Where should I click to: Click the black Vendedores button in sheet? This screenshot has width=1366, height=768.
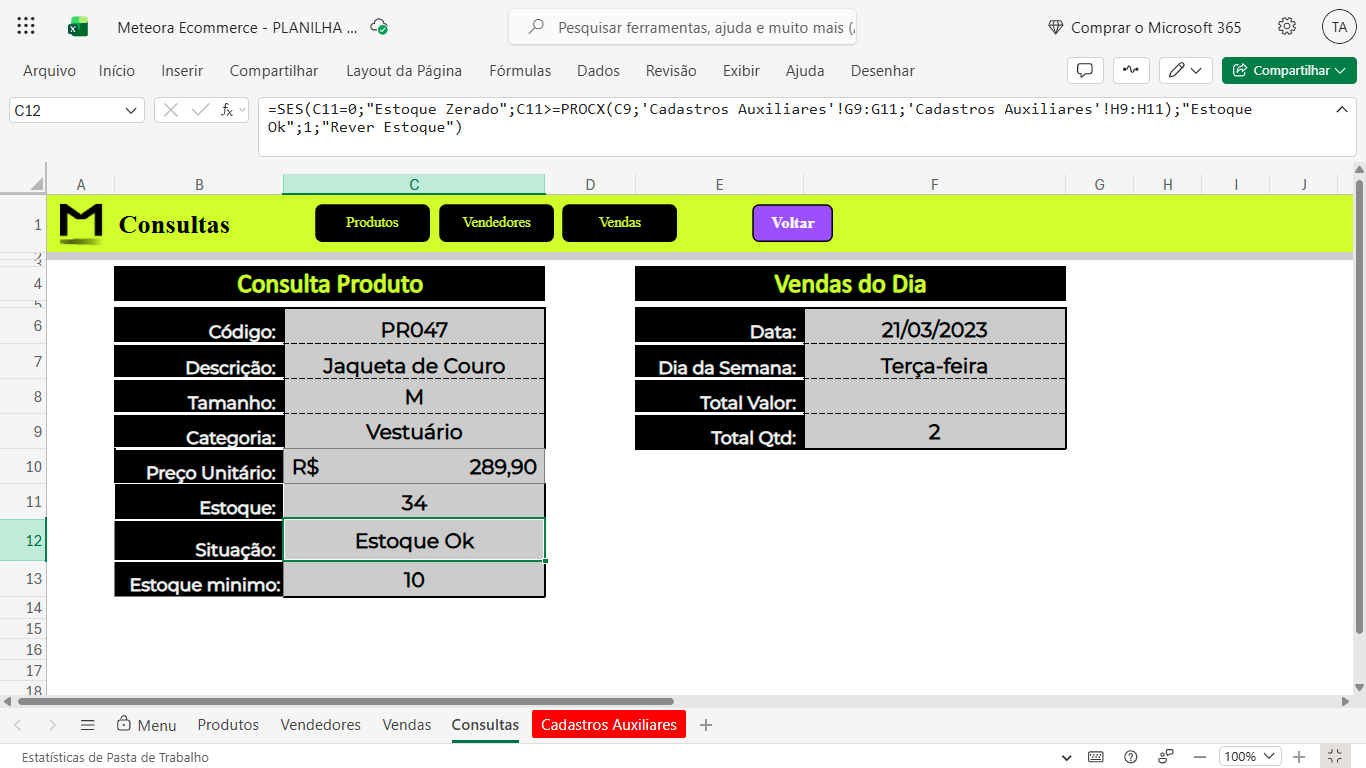[x=496, y=223]
